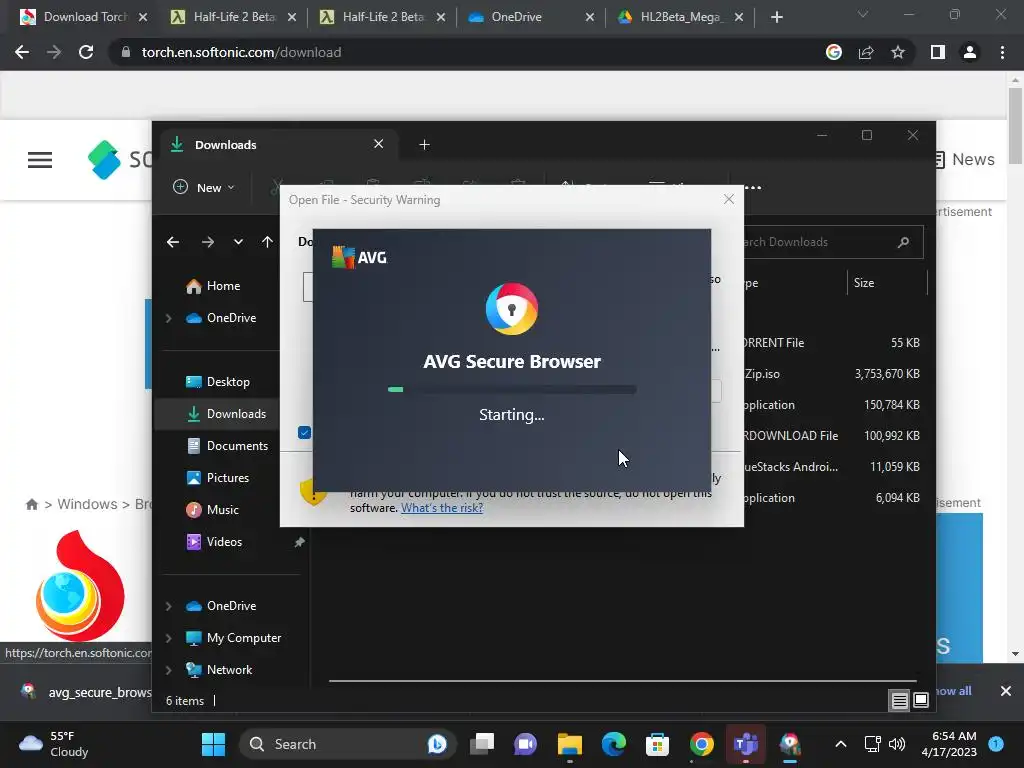Switch to the OneDrive Chrome tab
This screenshot has height=768, width=1024.
[x=530, y=17]
